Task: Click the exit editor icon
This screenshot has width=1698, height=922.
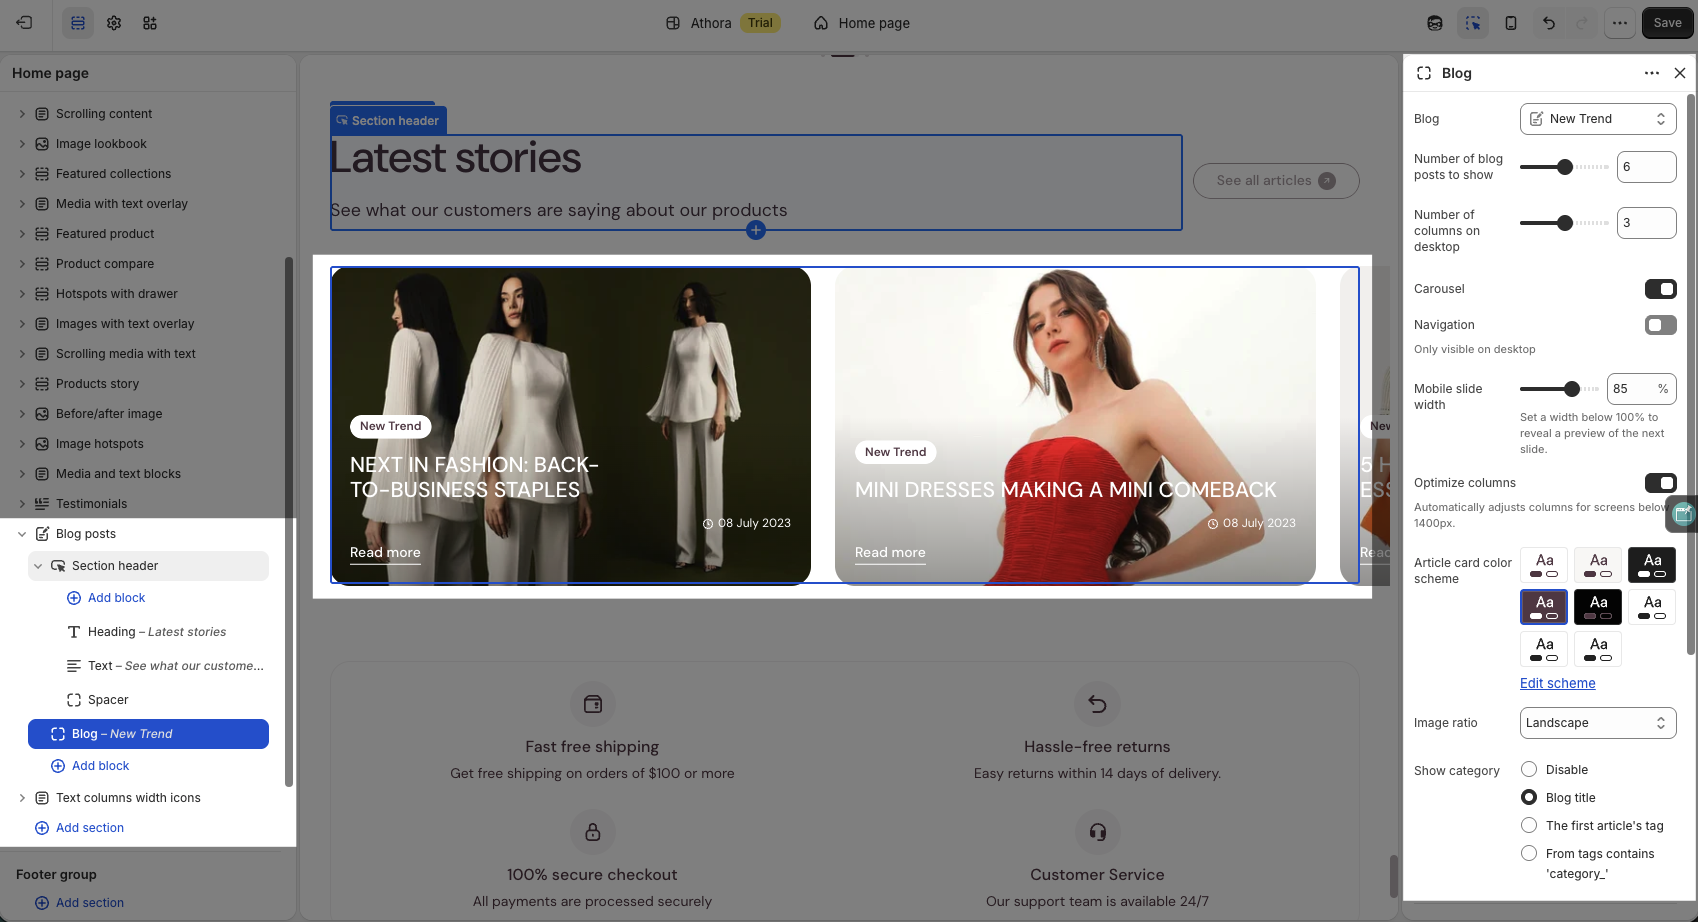Action: (25, 23)
